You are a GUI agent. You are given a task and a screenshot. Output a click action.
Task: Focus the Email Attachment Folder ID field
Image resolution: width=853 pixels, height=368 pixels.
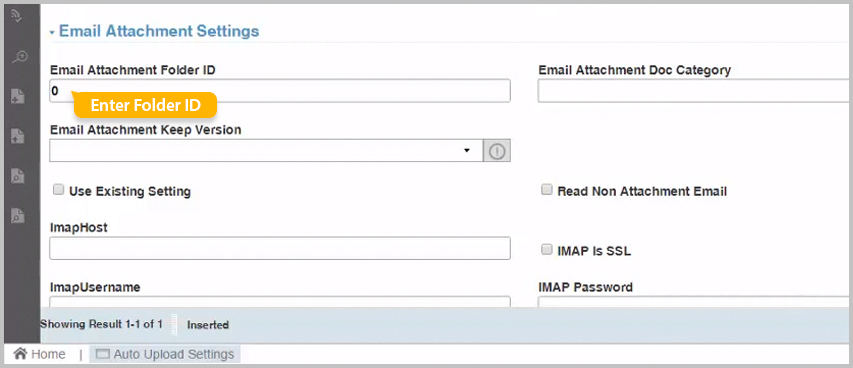280,91
